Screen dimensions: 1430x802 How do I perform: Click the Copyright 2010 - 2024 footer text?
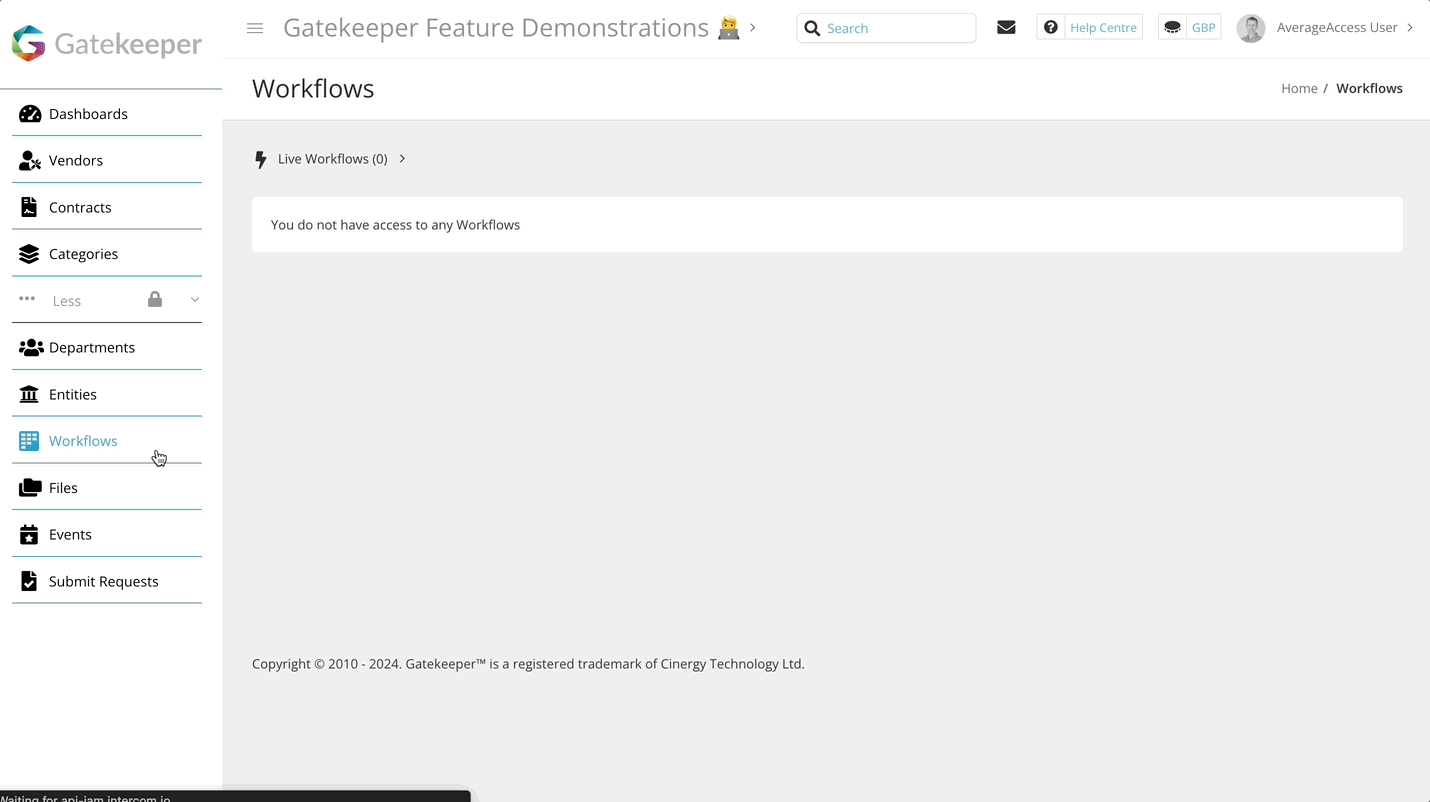(528, 664)
